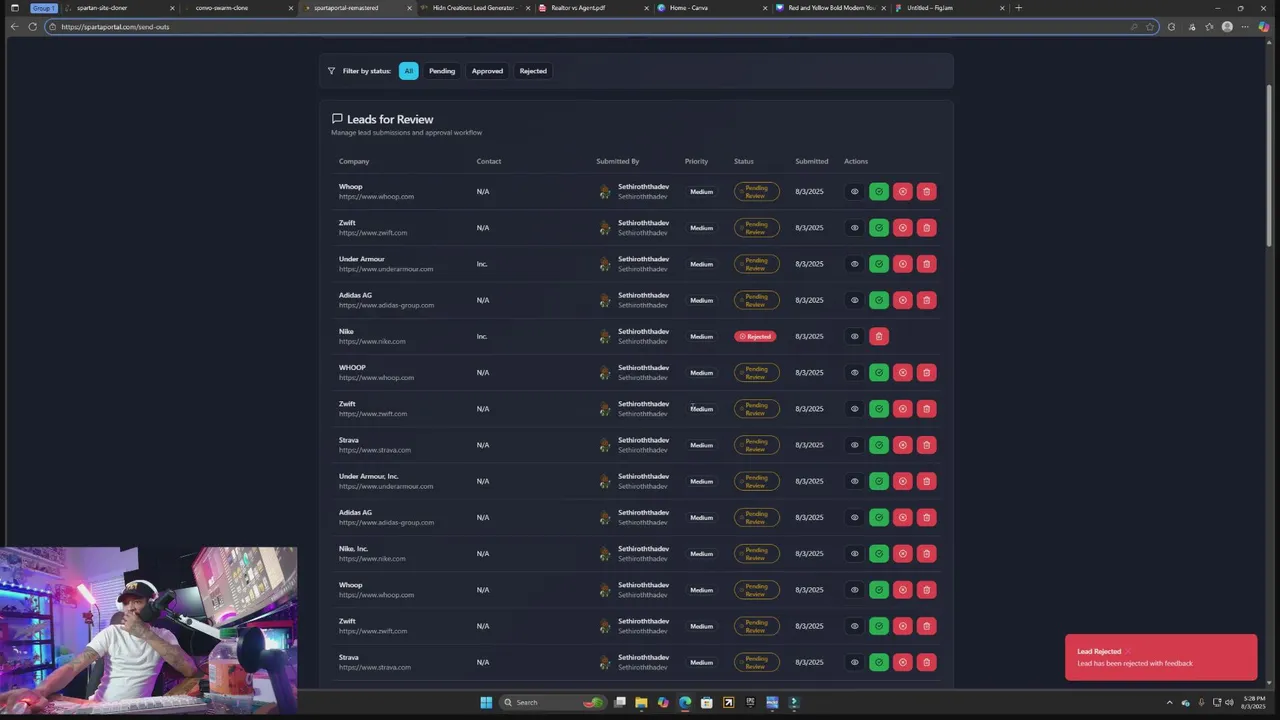View the all-caps WHOOP lead details

tap(854, 372)
